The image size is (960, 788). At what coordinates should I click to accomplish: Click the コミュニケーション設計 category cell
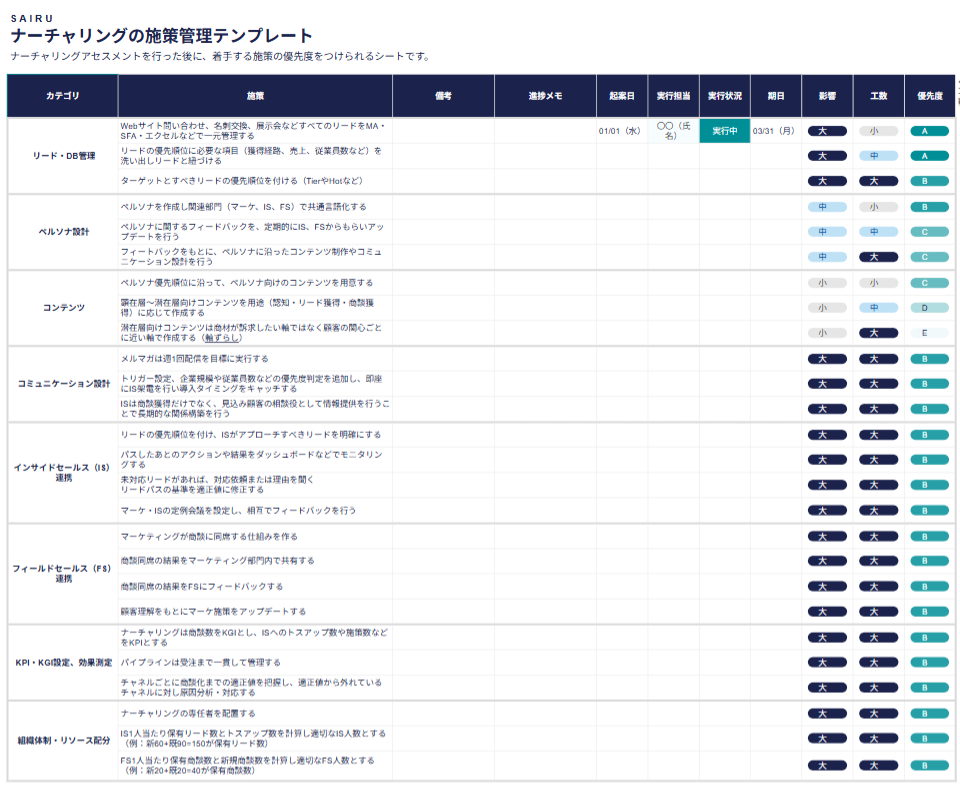click(62, 384)
